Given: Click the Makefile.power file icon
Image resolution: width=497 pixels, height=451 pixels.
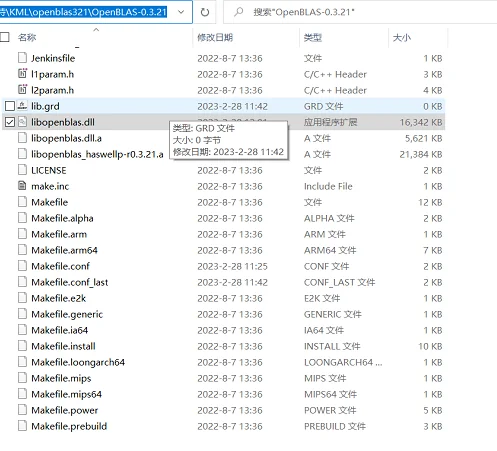Looking at the screenshot, I should coord(22,410).
